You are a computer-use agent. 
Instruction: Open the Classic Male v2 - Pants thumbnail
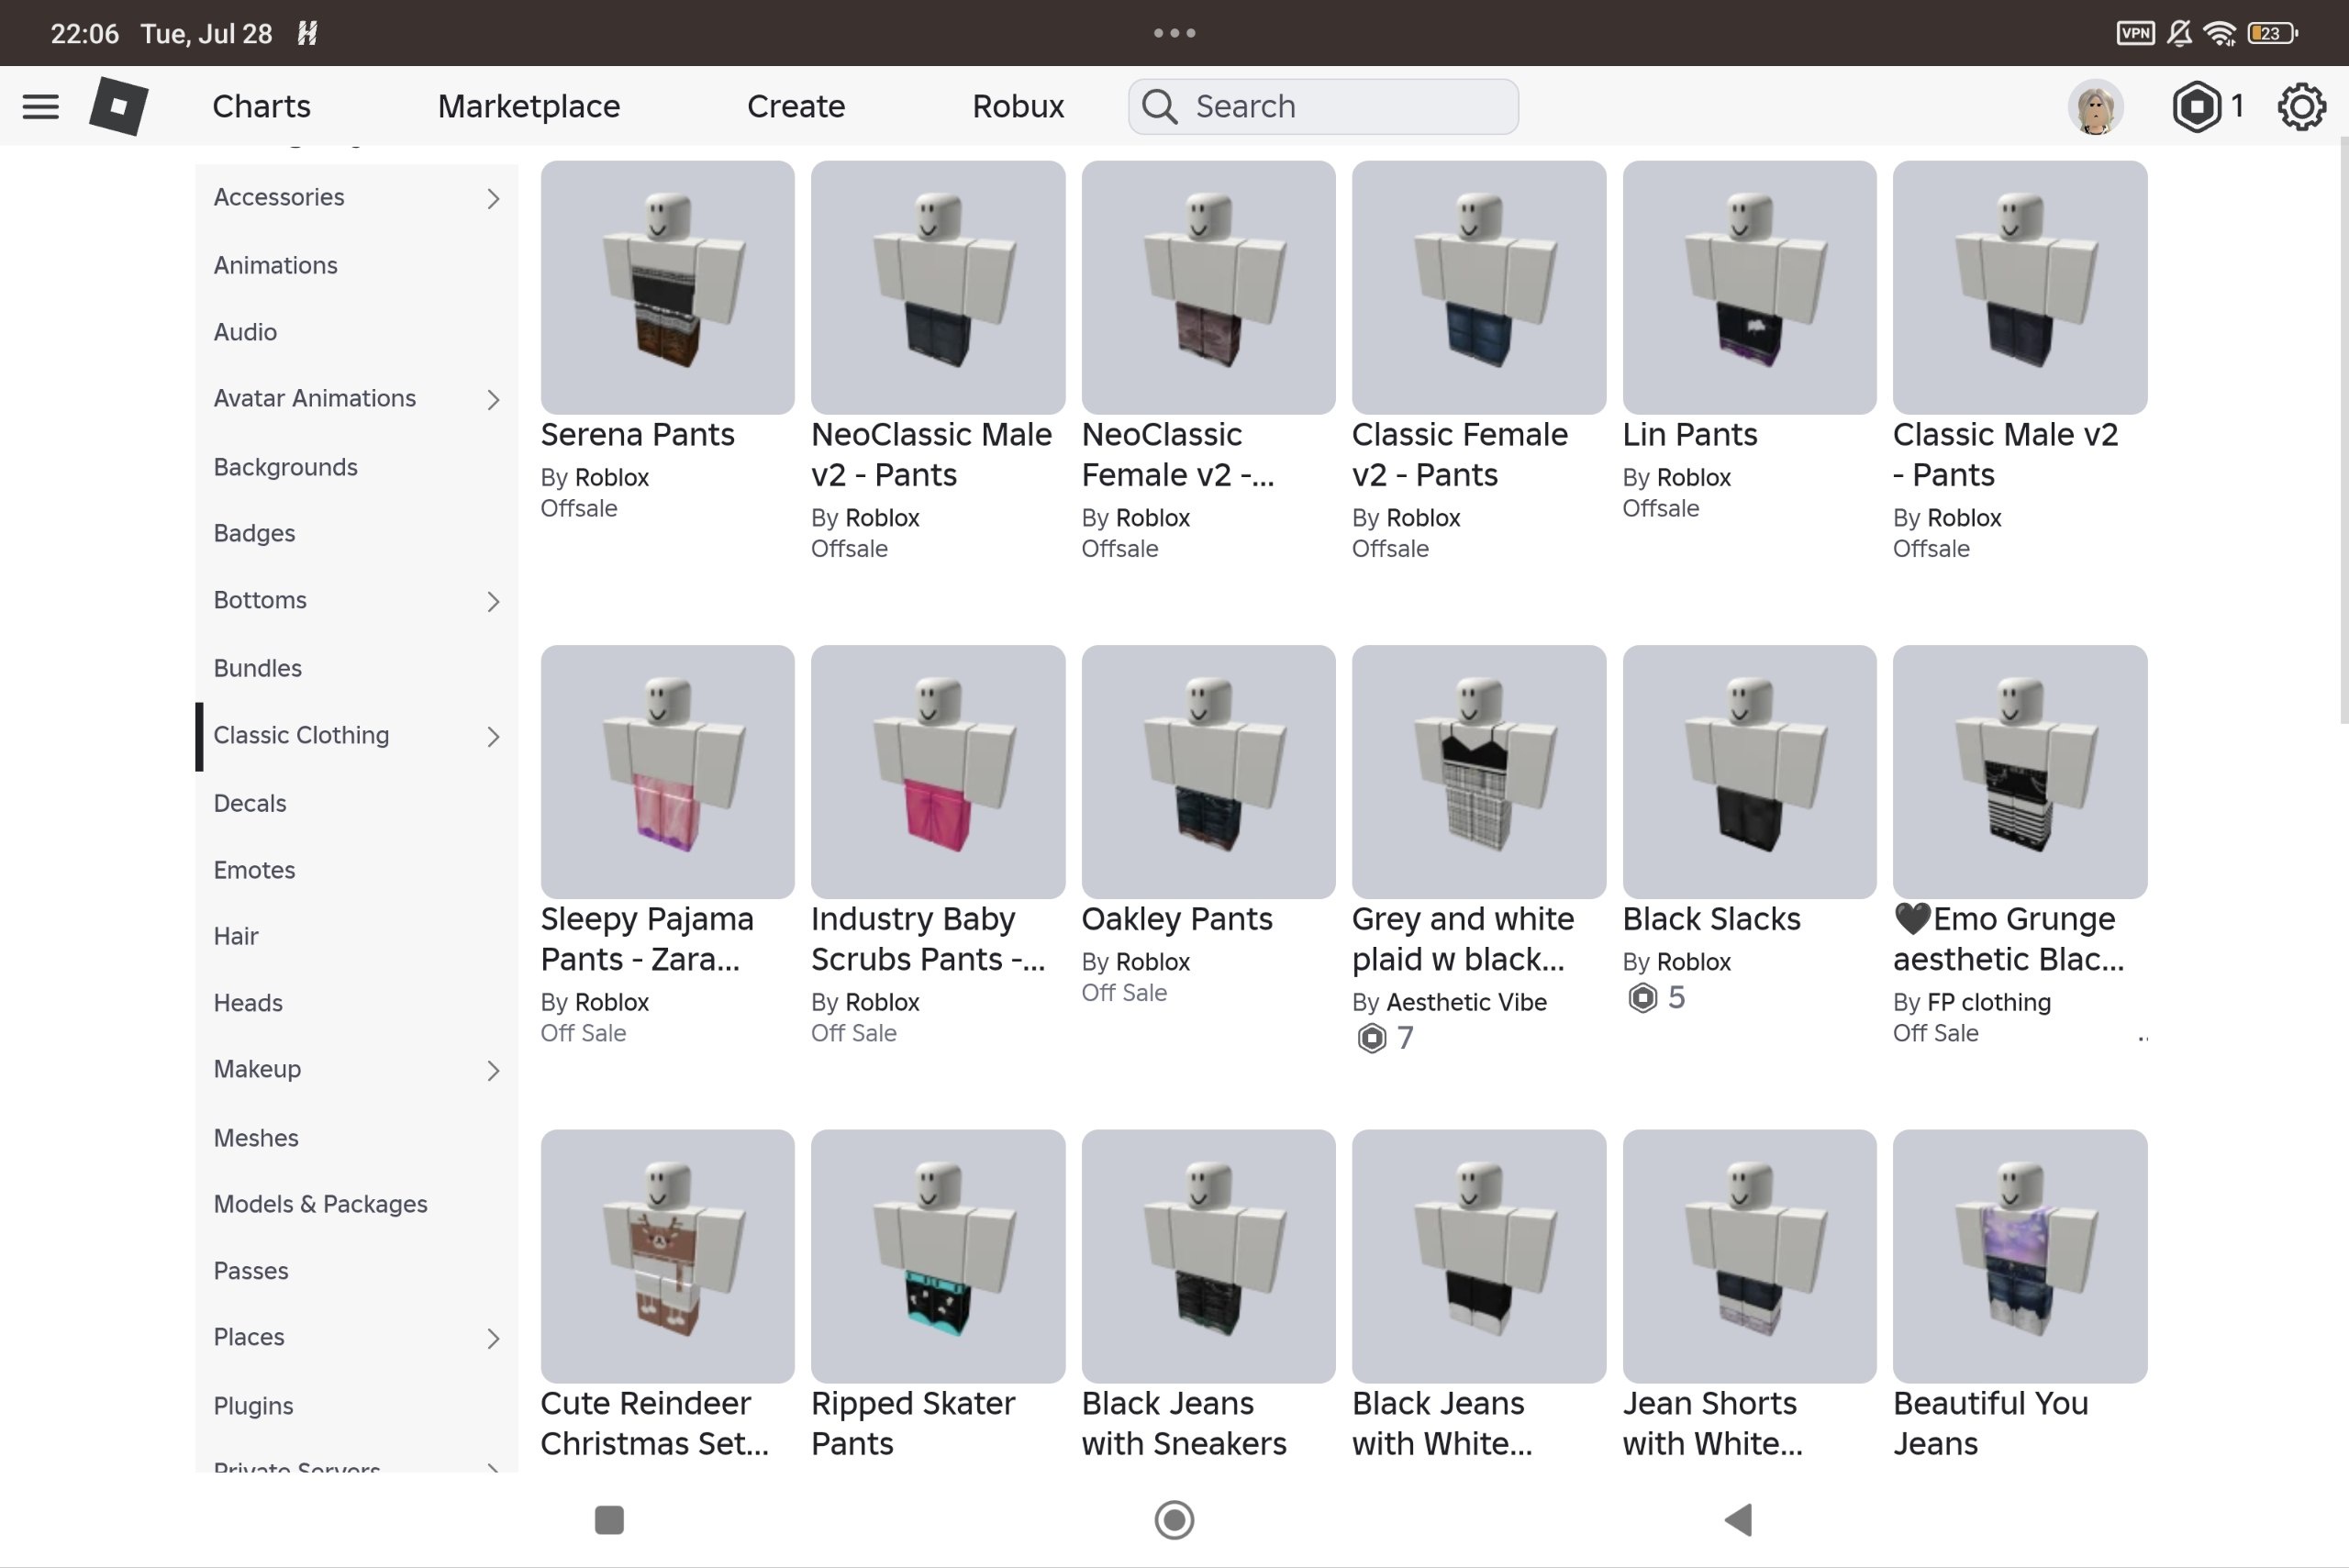(2020, 288)
